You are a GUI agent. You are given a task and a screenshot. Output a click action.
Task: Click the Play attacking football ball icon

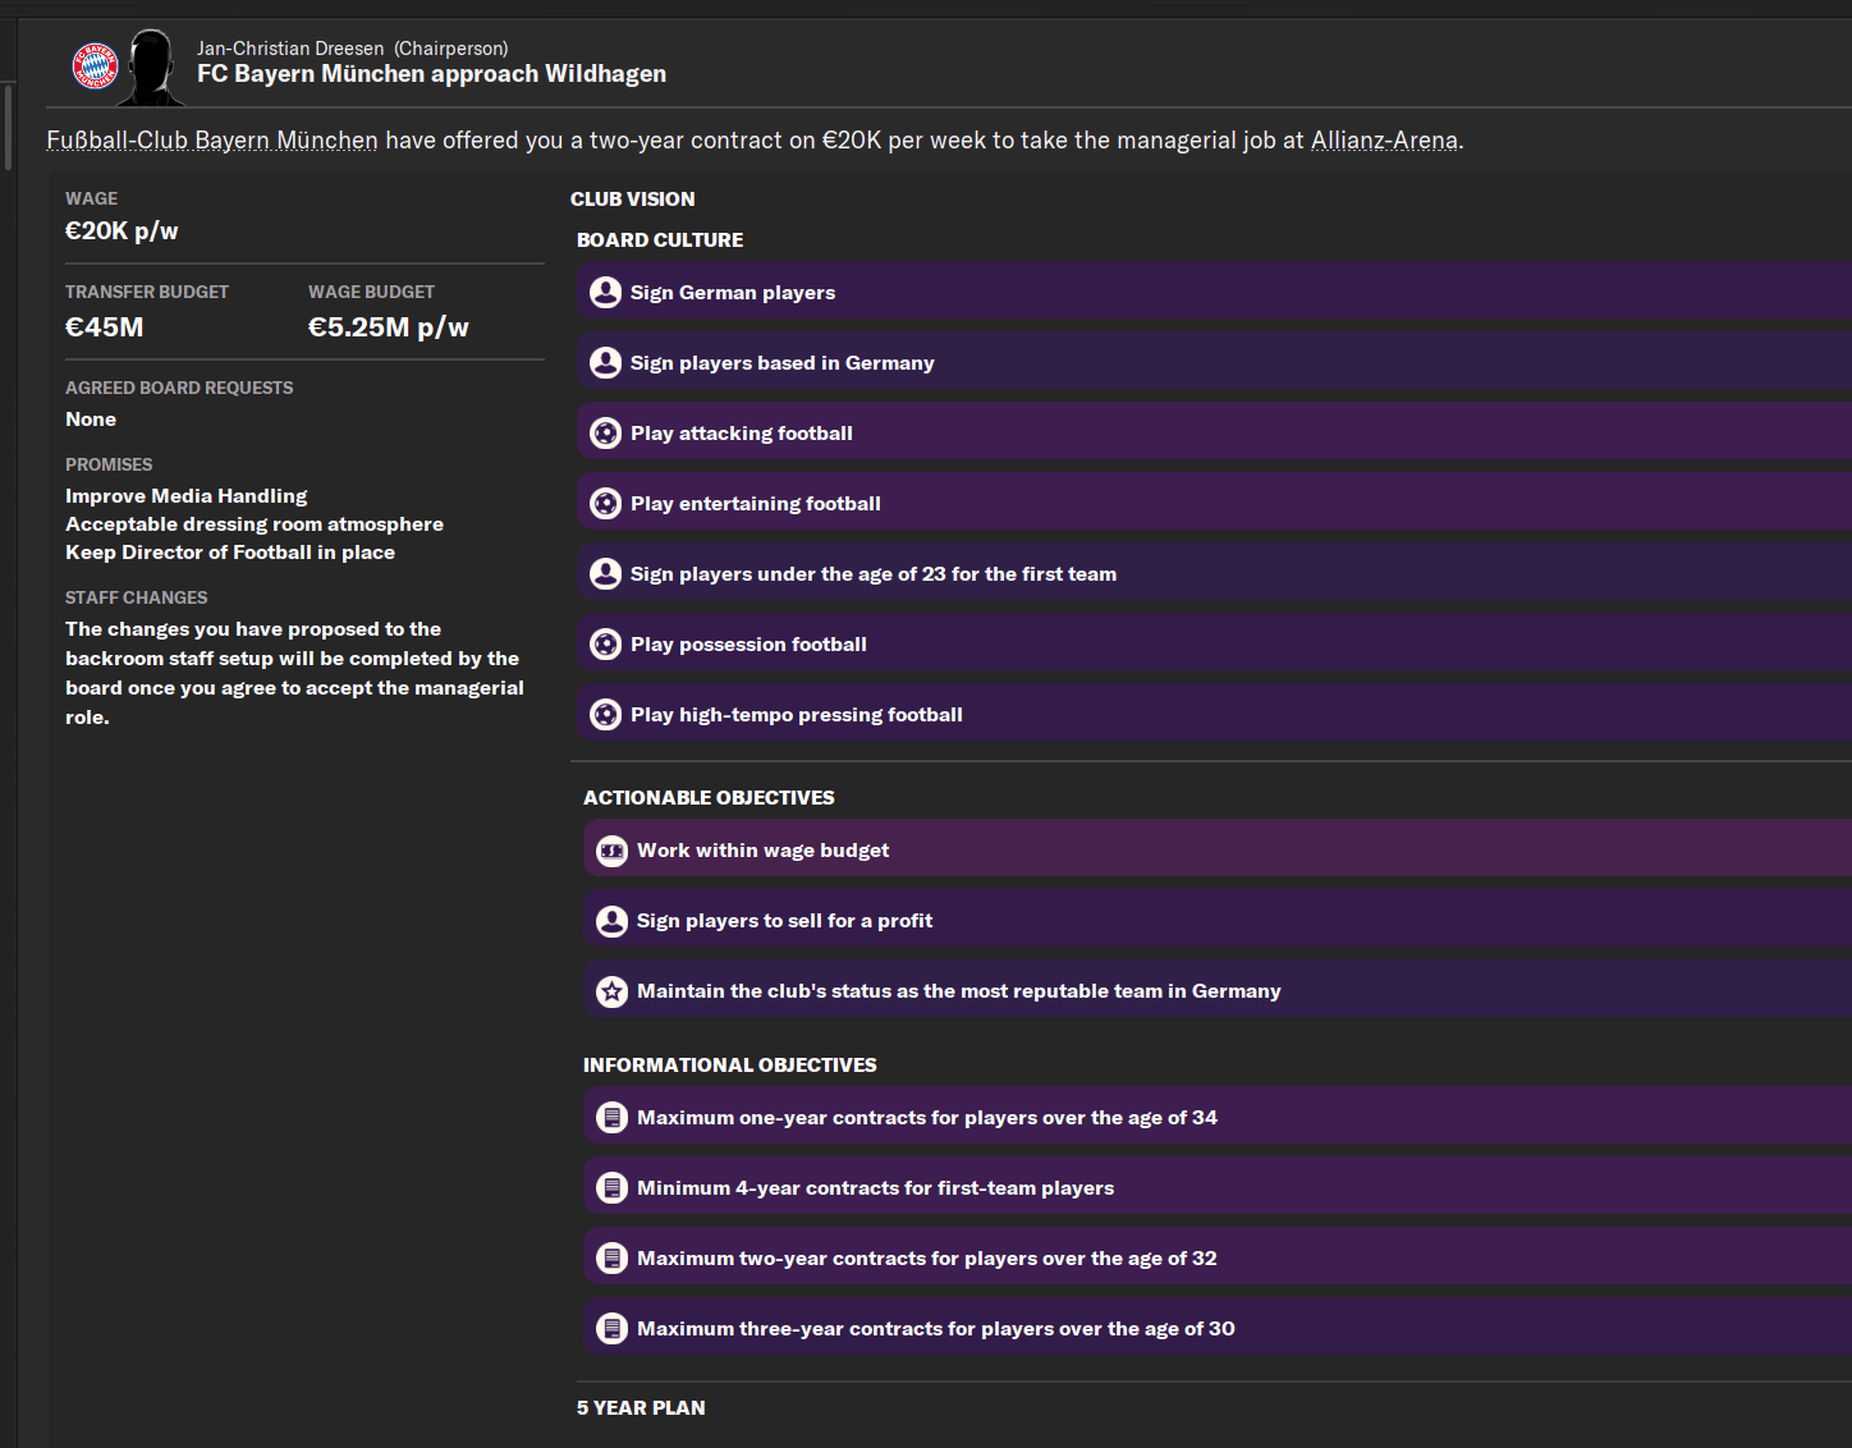tap(605, 433)
